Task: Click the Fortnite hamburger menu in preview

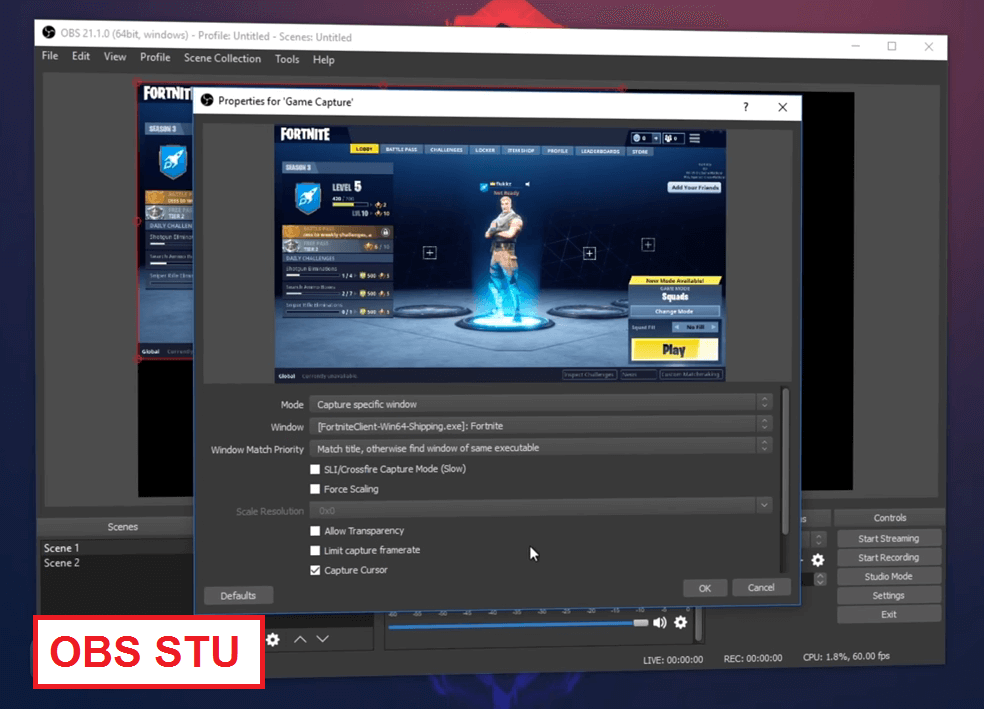Action: [x=695, y=138]
